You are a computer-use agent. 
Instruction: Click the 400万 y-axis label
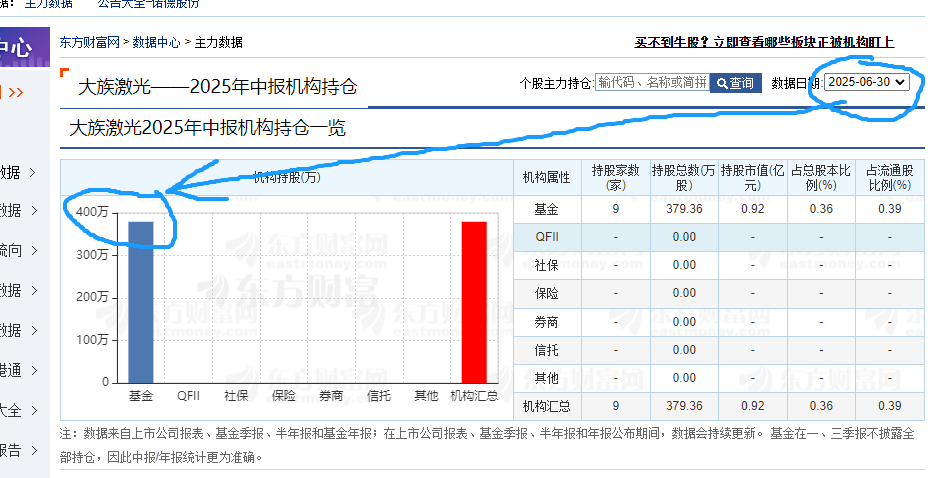coord(92,212)
